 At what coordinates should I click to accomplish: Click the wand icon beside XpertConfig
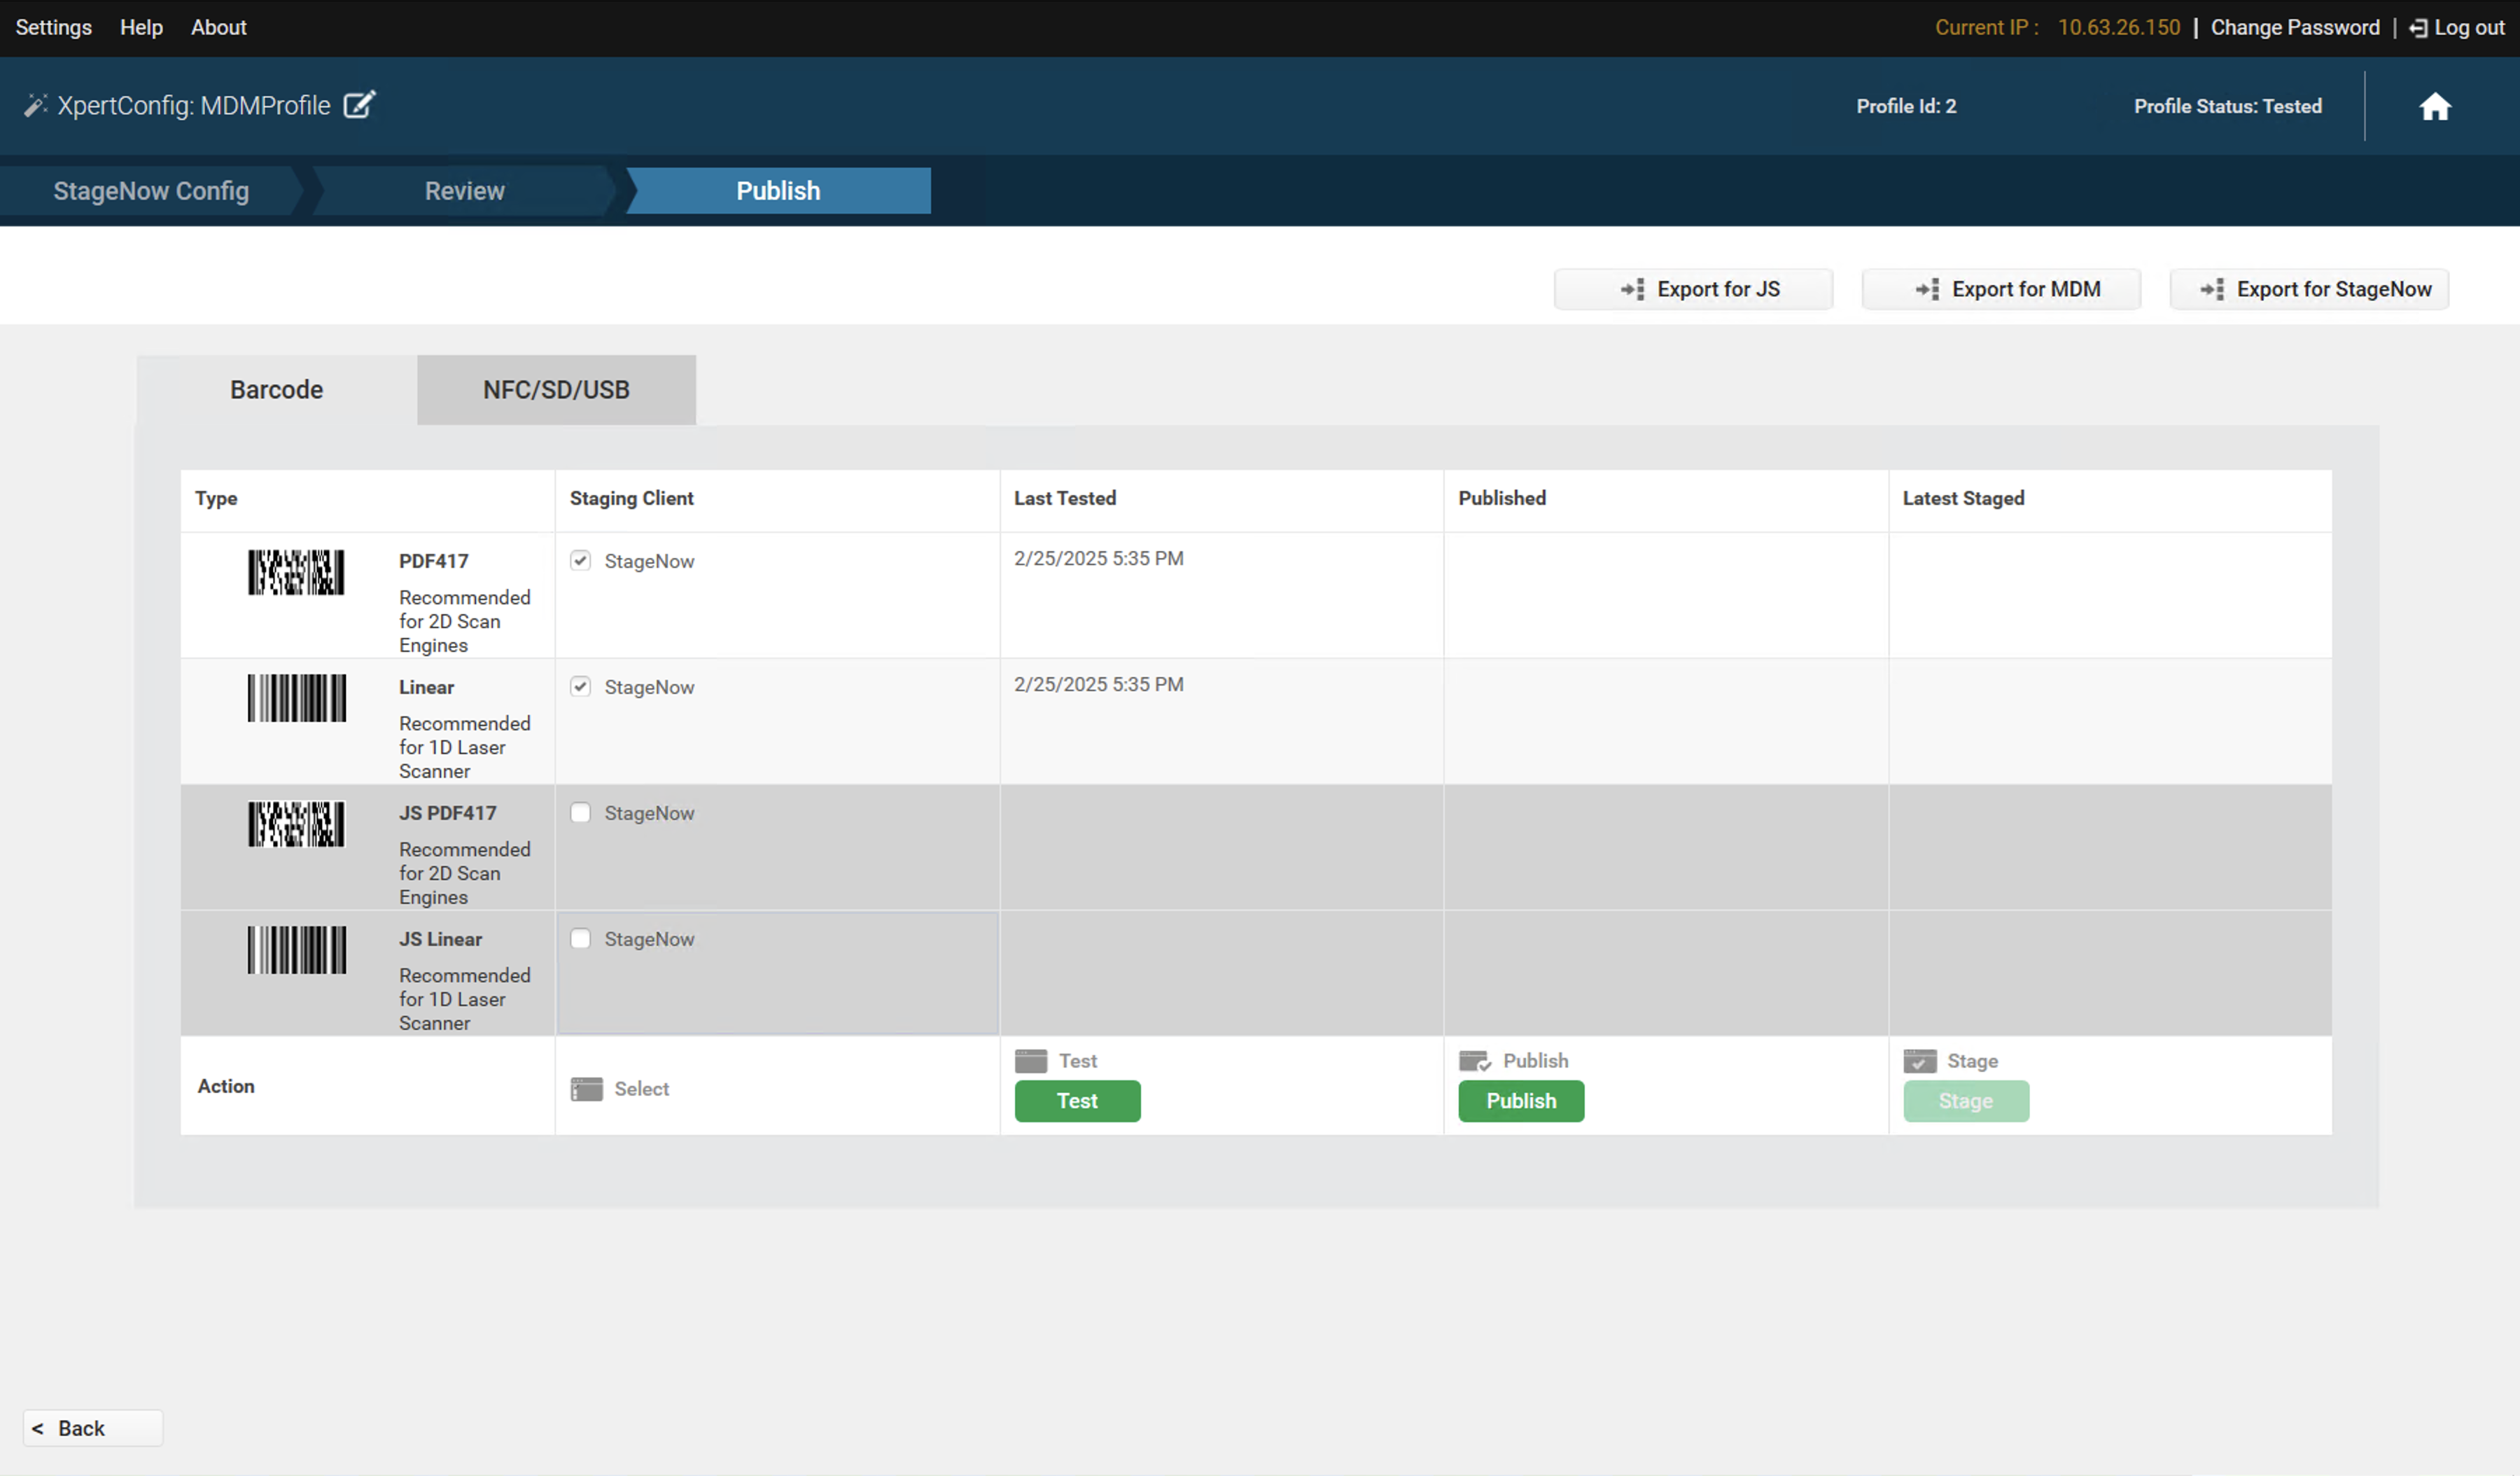pyautogui.click(x=35, y=105)
